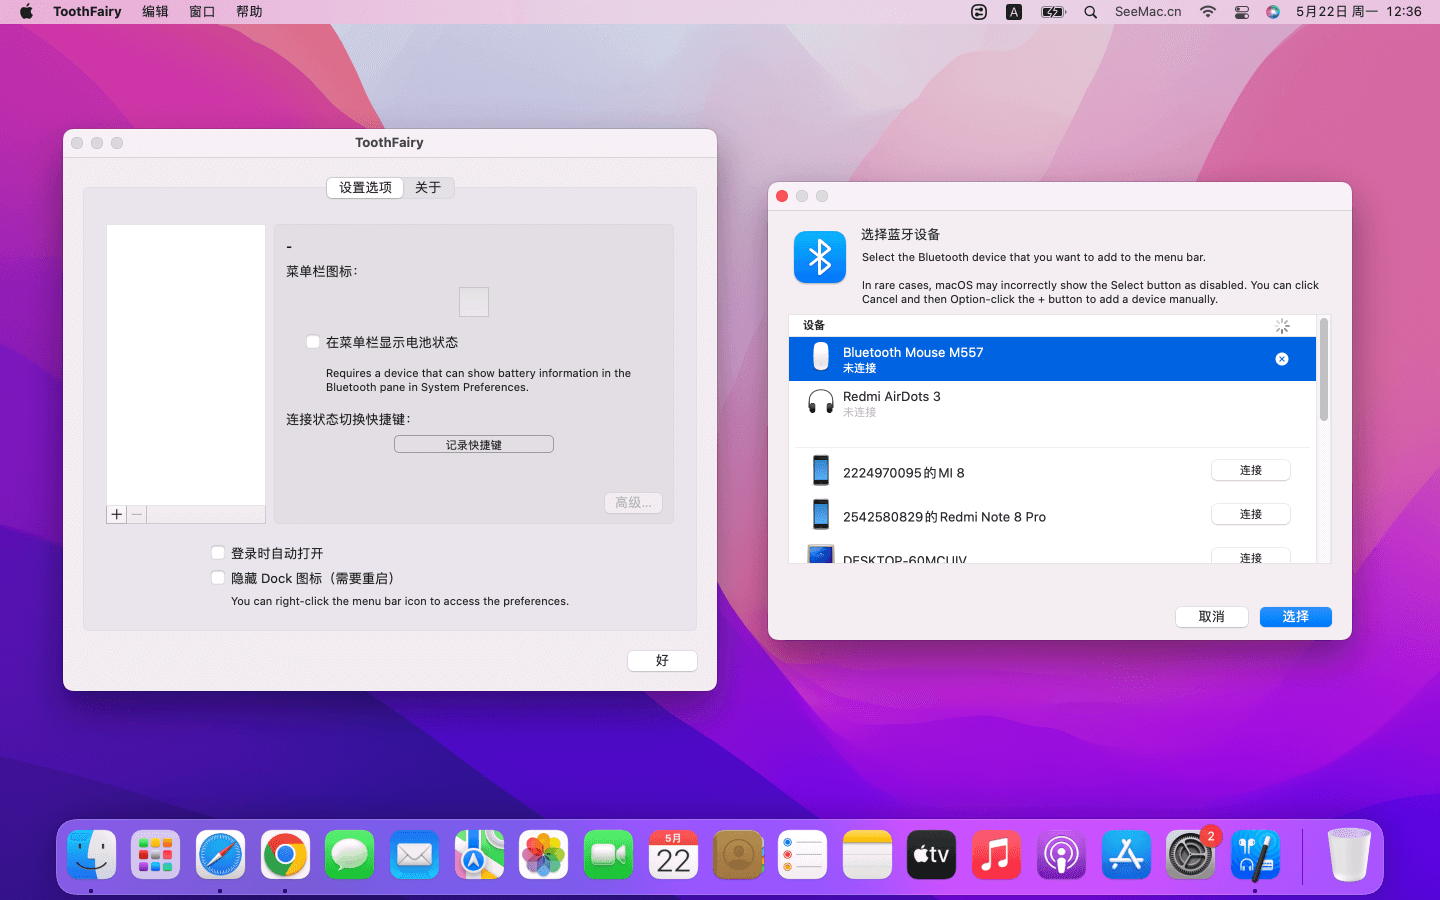Click 记录快捷键 button
Screen dimensions: 1440x900
(x=474, y=444)
